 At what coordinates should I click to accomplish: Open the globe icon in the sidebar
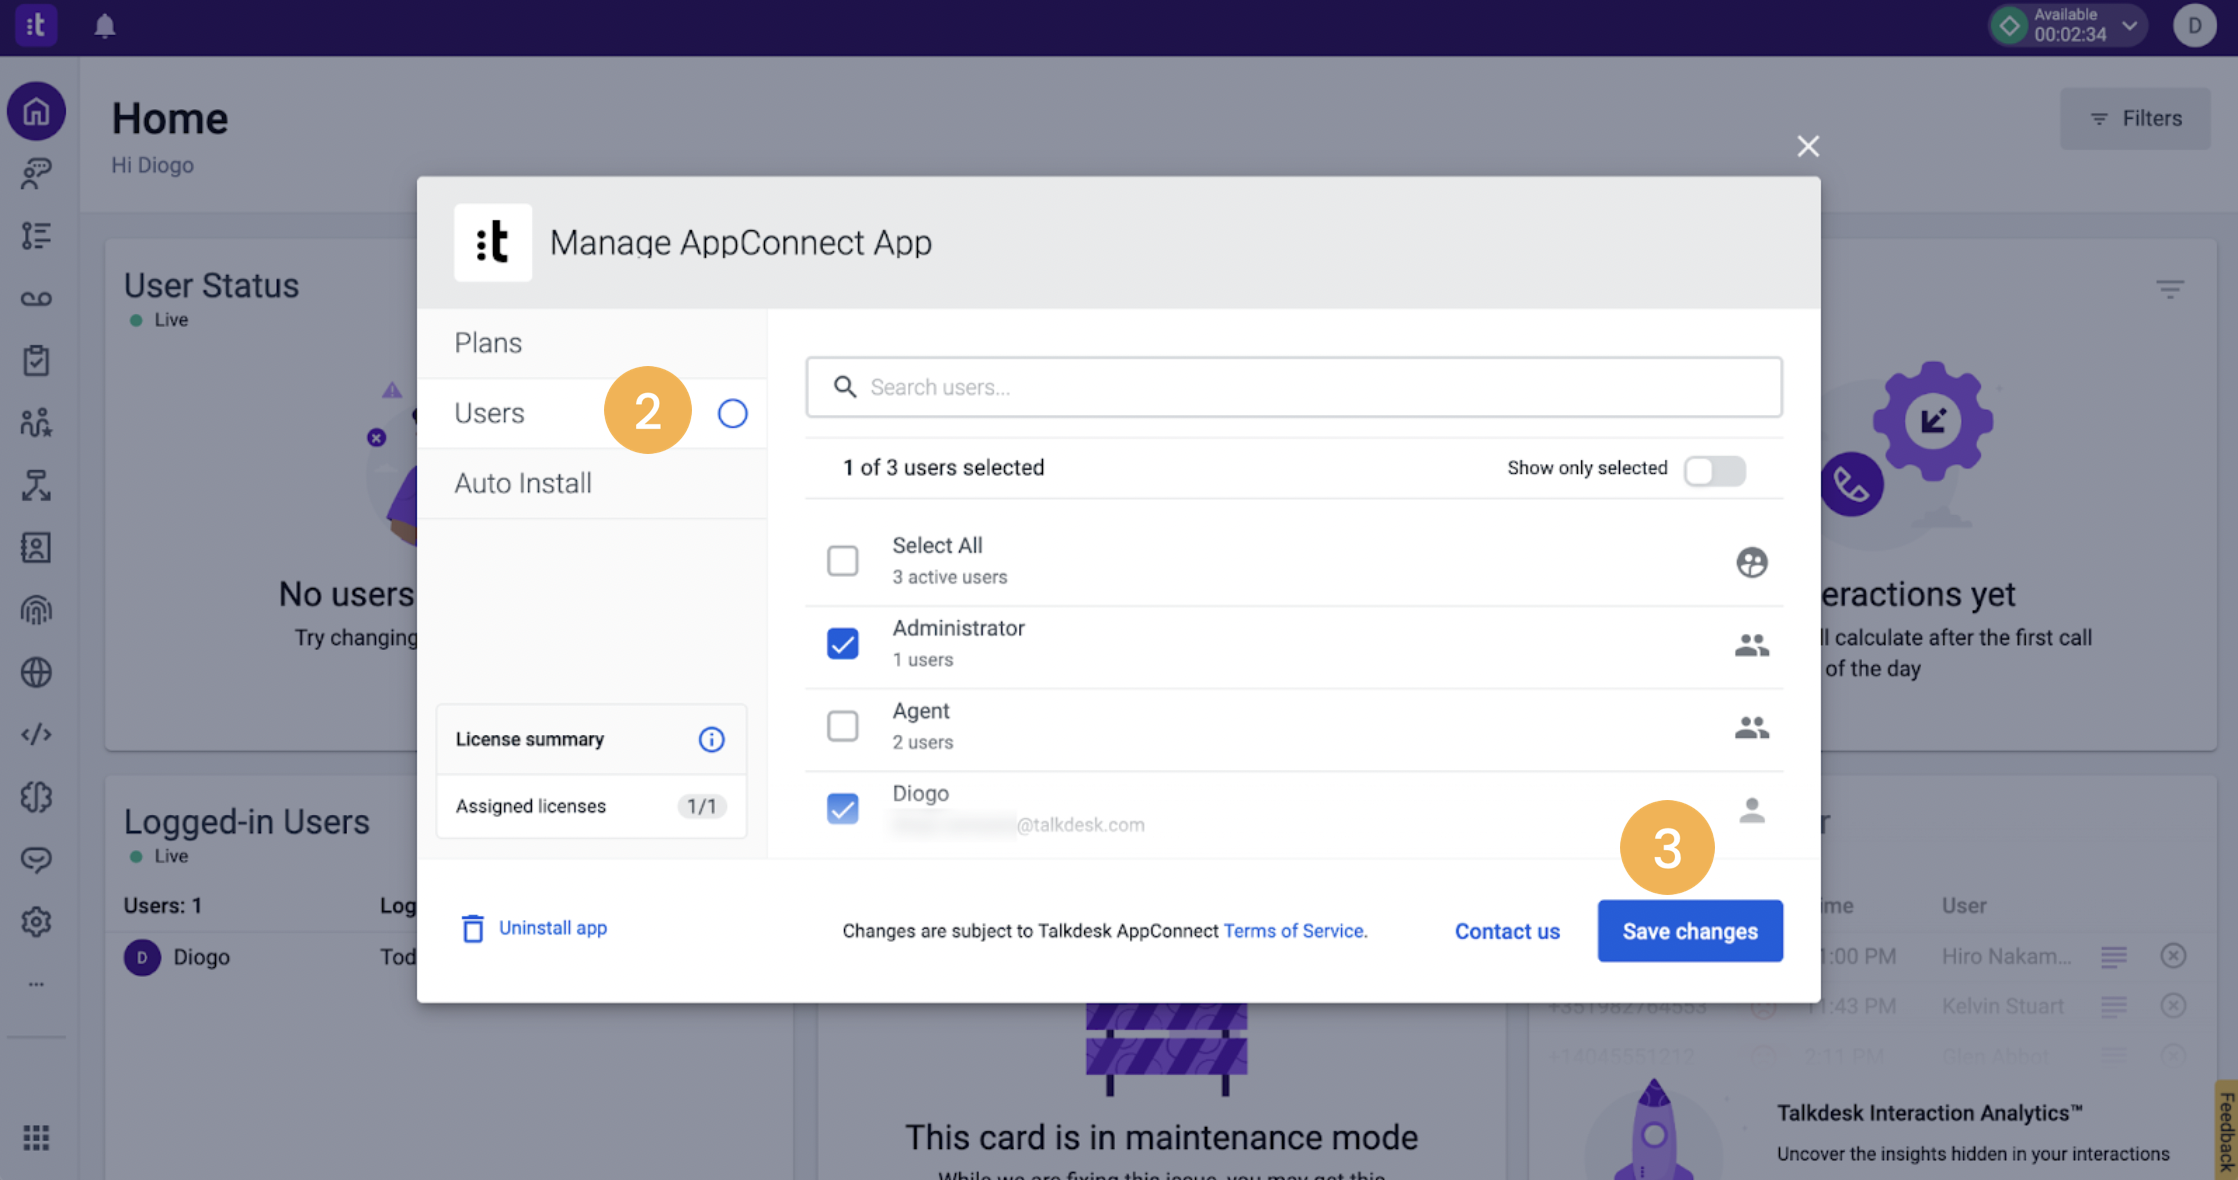(x=36, y=672)
